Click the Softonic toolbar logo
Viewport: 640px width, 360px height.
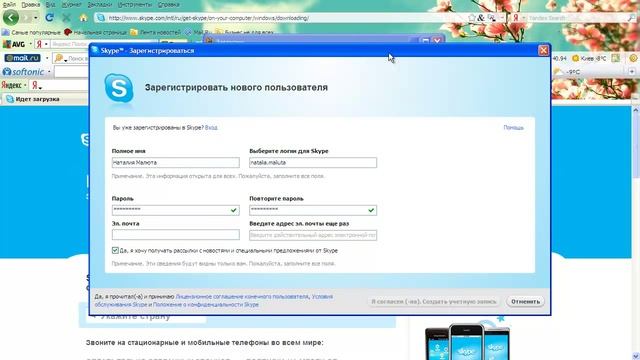[23, 72]
